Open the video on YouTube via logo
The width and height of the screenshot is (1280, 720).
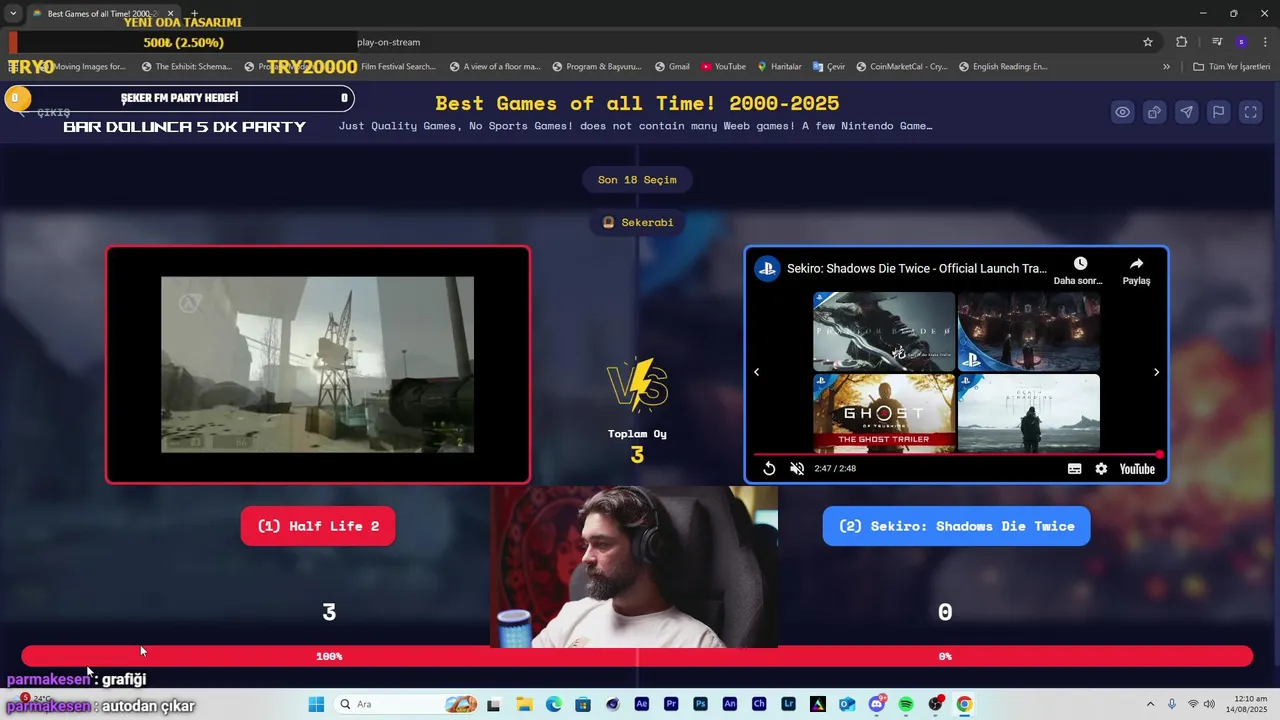click(x=1137, y=469)
